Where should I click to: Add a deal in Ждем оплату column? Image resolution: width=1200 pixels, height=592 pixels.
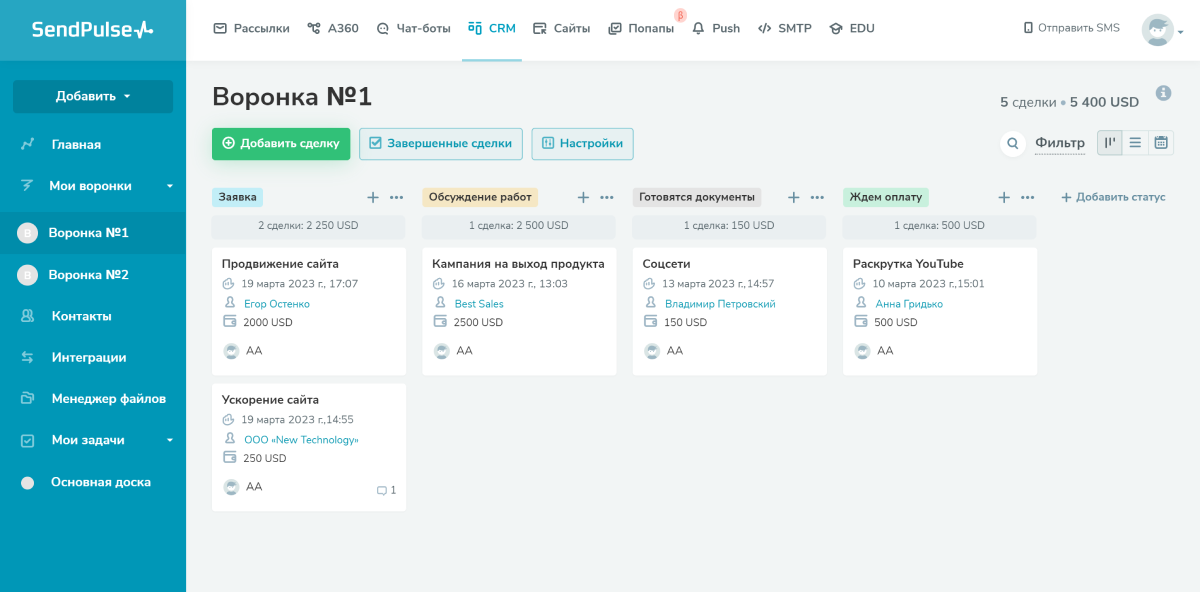pyautogui.click(x=1003, y=197)
